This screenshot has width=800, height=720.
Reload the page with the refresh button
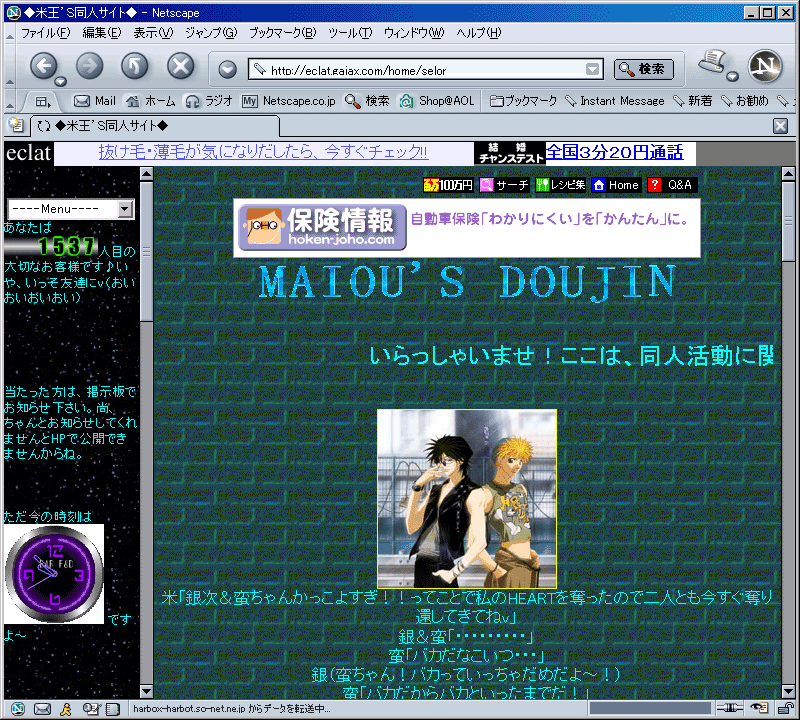click(135, 66)
